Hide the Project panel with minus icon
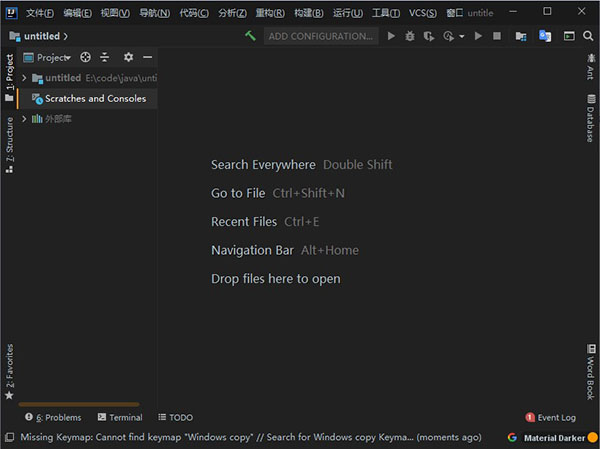The image size is (600, 449). coord(147,57)
